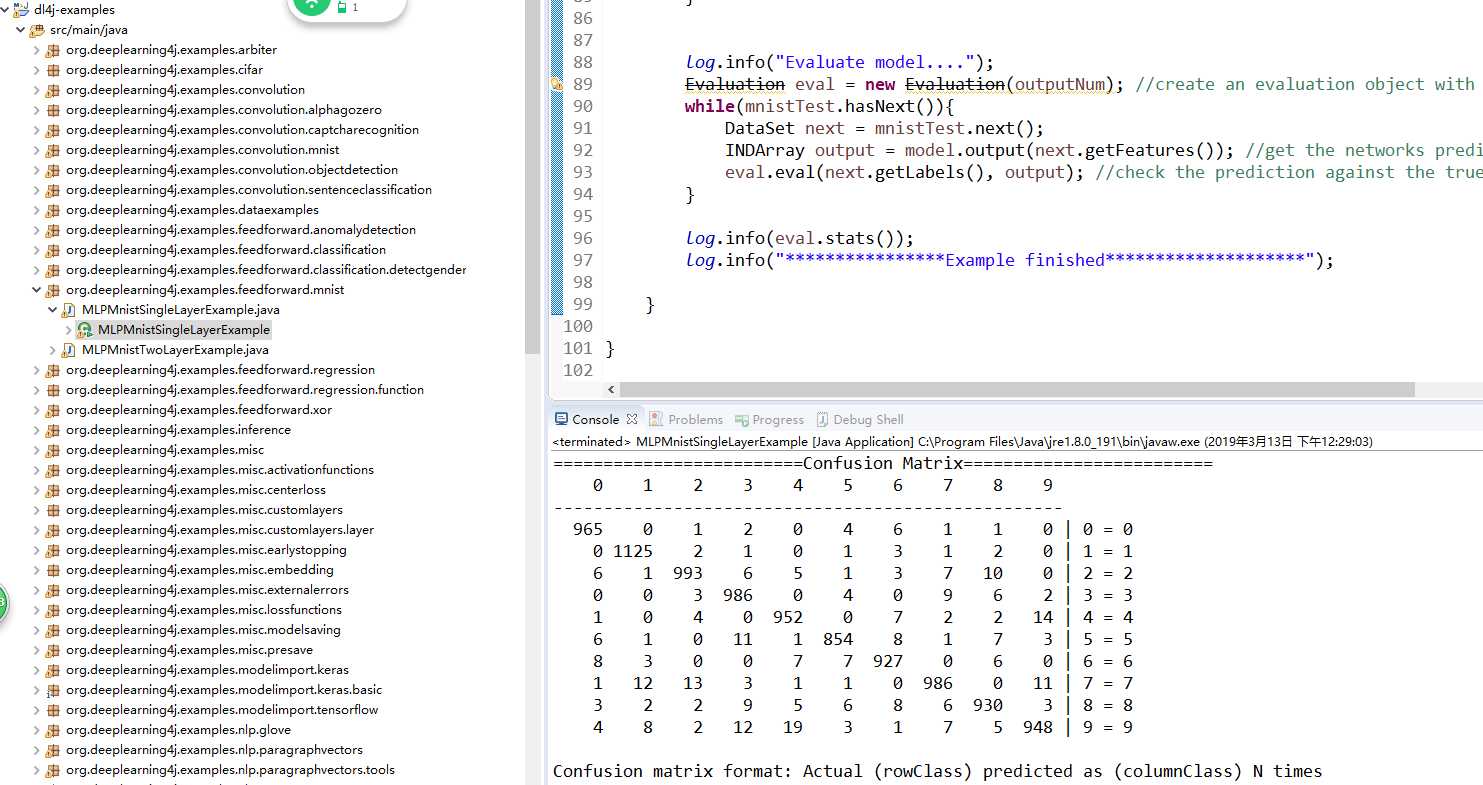This screenshot has height=785, width=1483.
Task: Click 'mnistTest.hasNext()' in the while statement
Action: [x=841, y=106]
